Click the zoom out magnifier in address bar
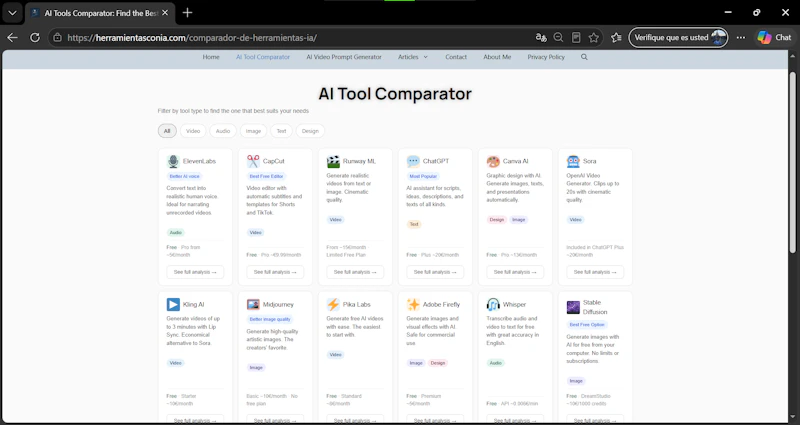800x425 pixels. [558, 38]
